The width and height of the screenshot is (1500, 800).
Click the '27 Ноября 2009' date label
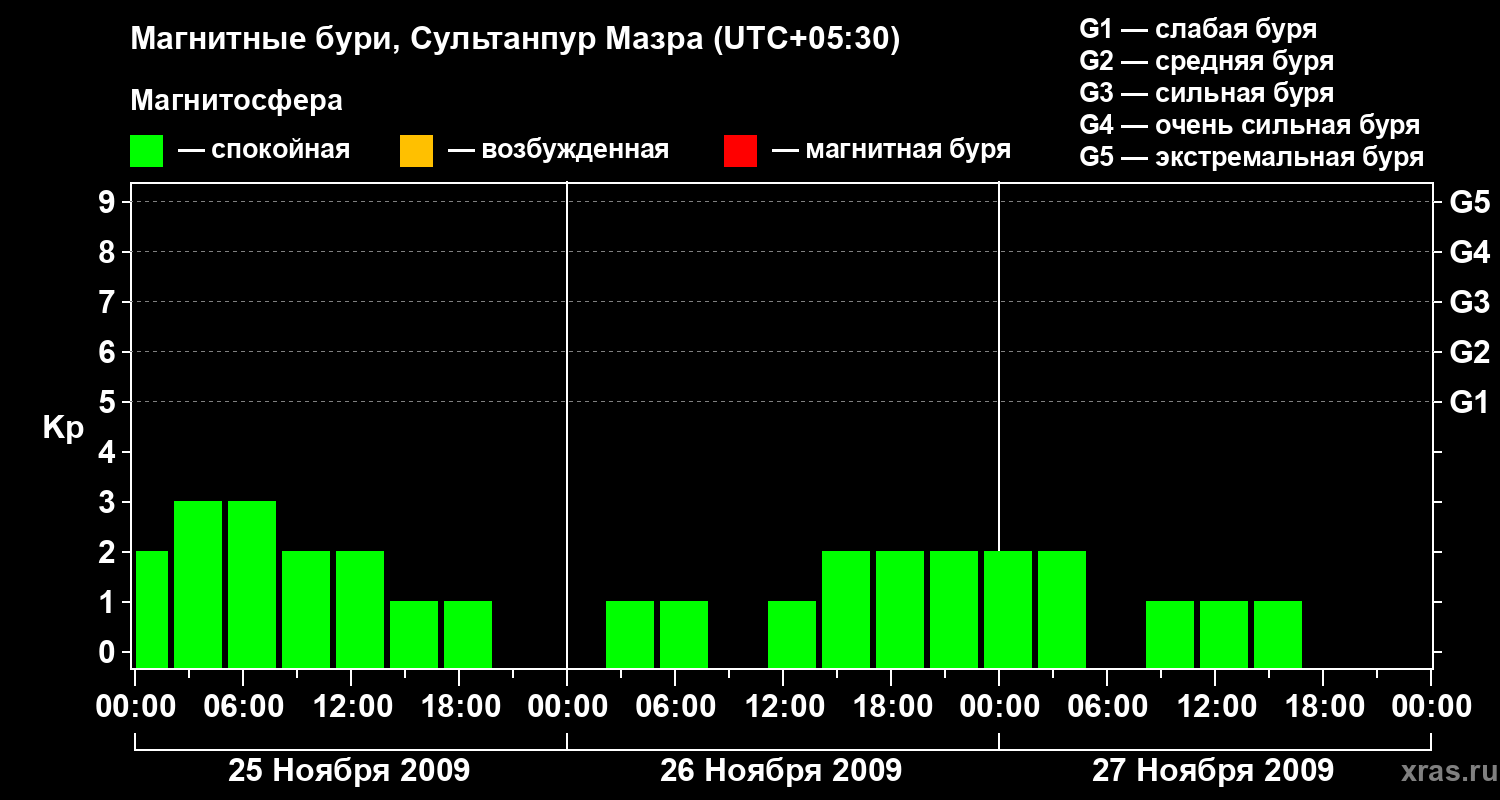(1213, 770)
